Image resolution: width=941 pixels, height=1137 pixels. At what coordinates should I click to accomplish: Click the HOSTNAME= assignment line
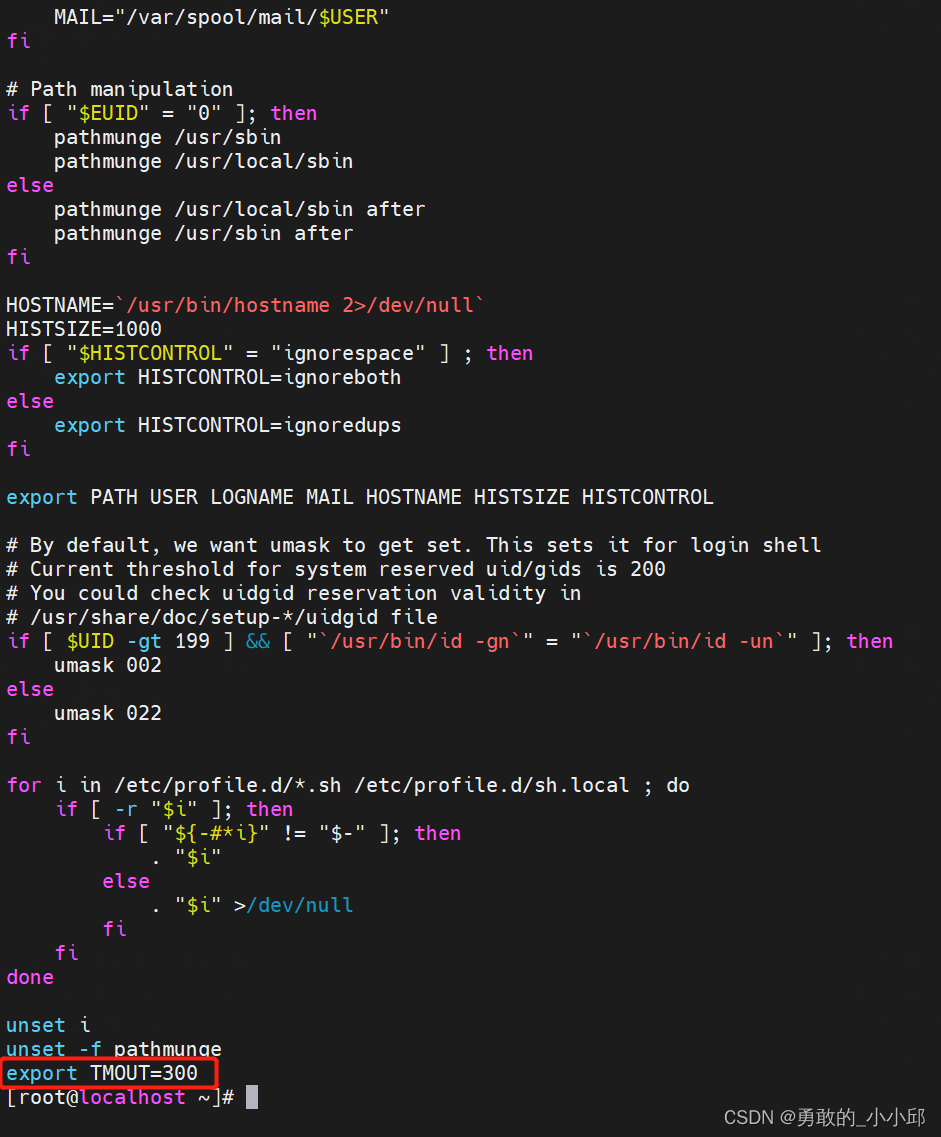[x=245, y=305]
